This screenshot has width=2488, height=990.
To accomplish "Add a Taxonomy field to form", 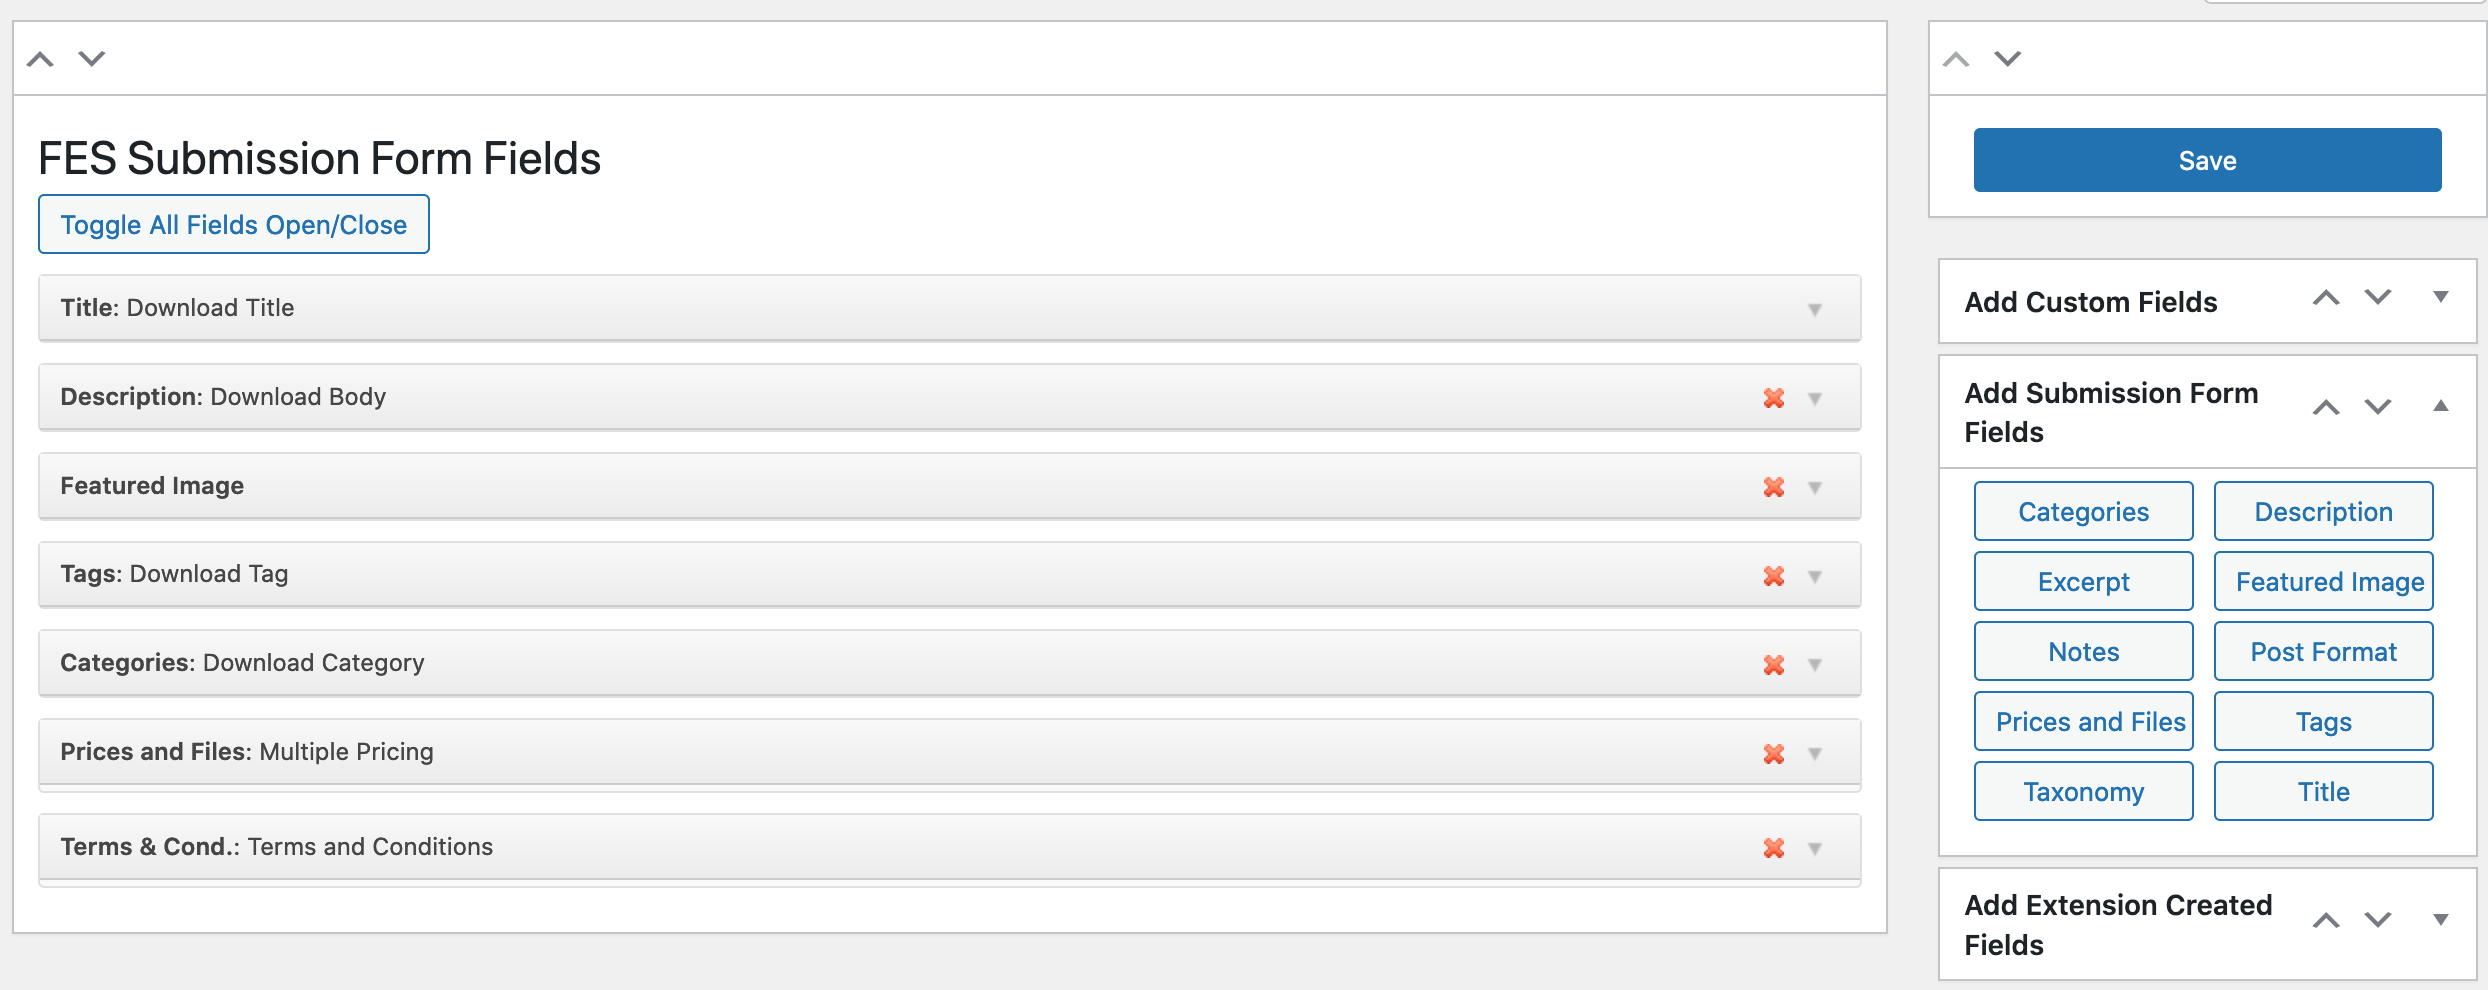I will (2084, 792).
